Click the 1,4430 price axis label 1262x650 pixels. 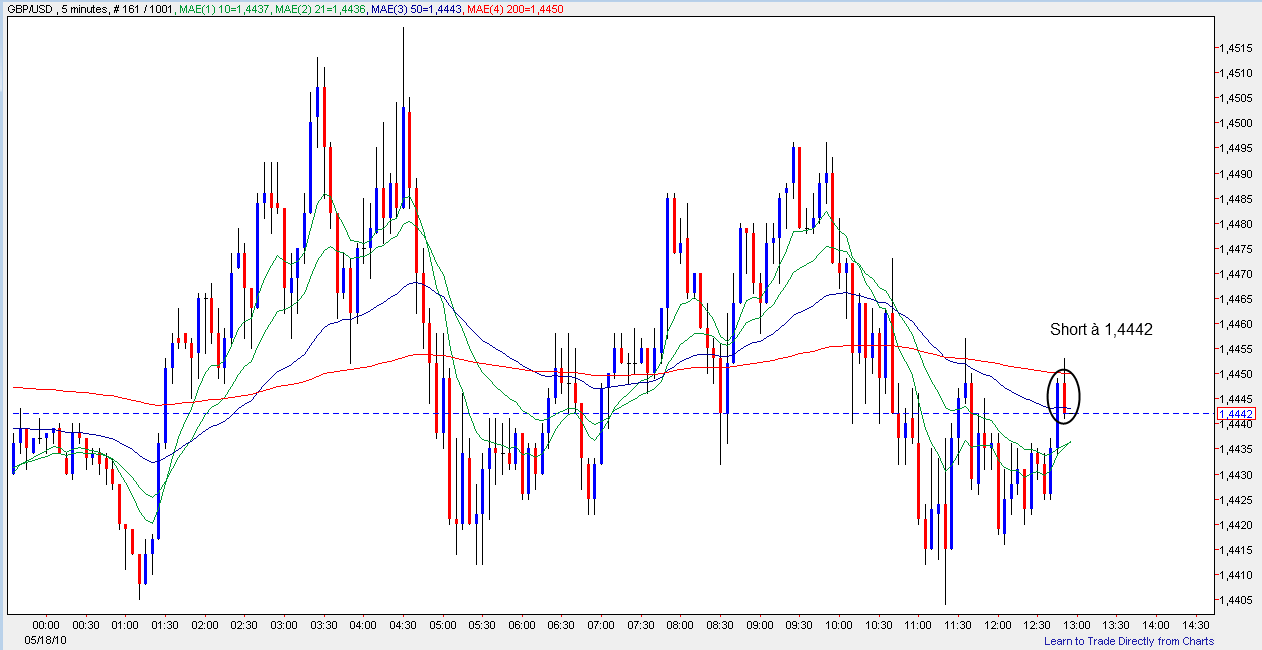point(1235,475)
